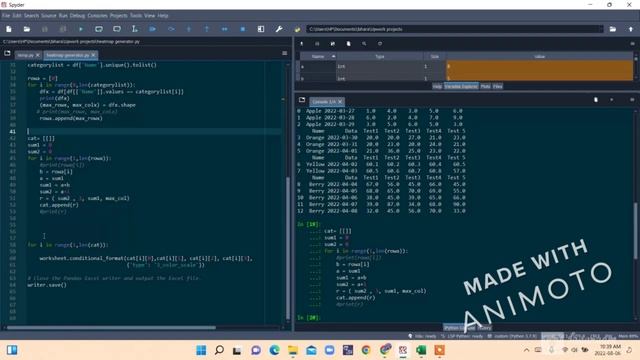Click Save data as in the Variable Explorer
The width and height of the screenshot is (640, 360).
click(x=333, y=44)
